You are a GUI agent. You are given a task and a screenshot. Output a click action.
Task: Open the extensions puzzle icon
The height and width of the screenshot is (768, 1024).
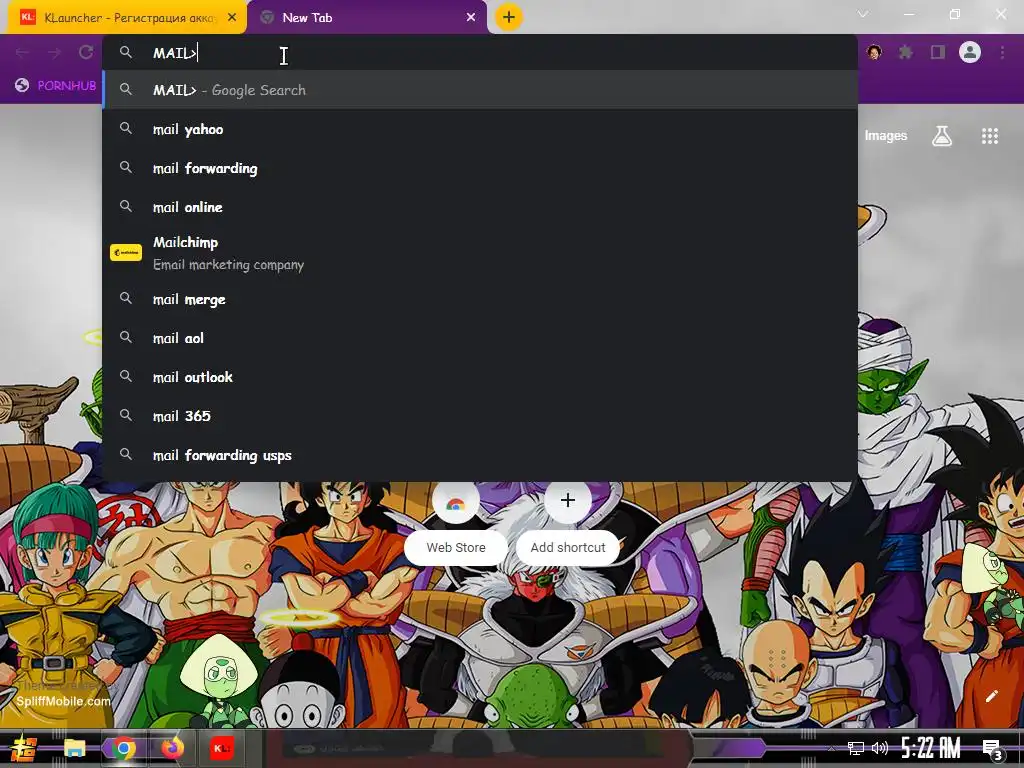(x=906, y=52)
